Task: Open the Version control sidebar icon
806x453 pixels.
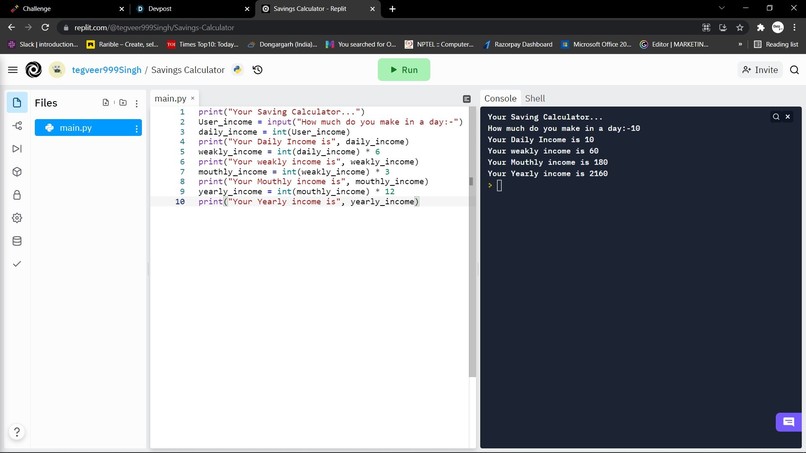Action: (x=17, y=125)
